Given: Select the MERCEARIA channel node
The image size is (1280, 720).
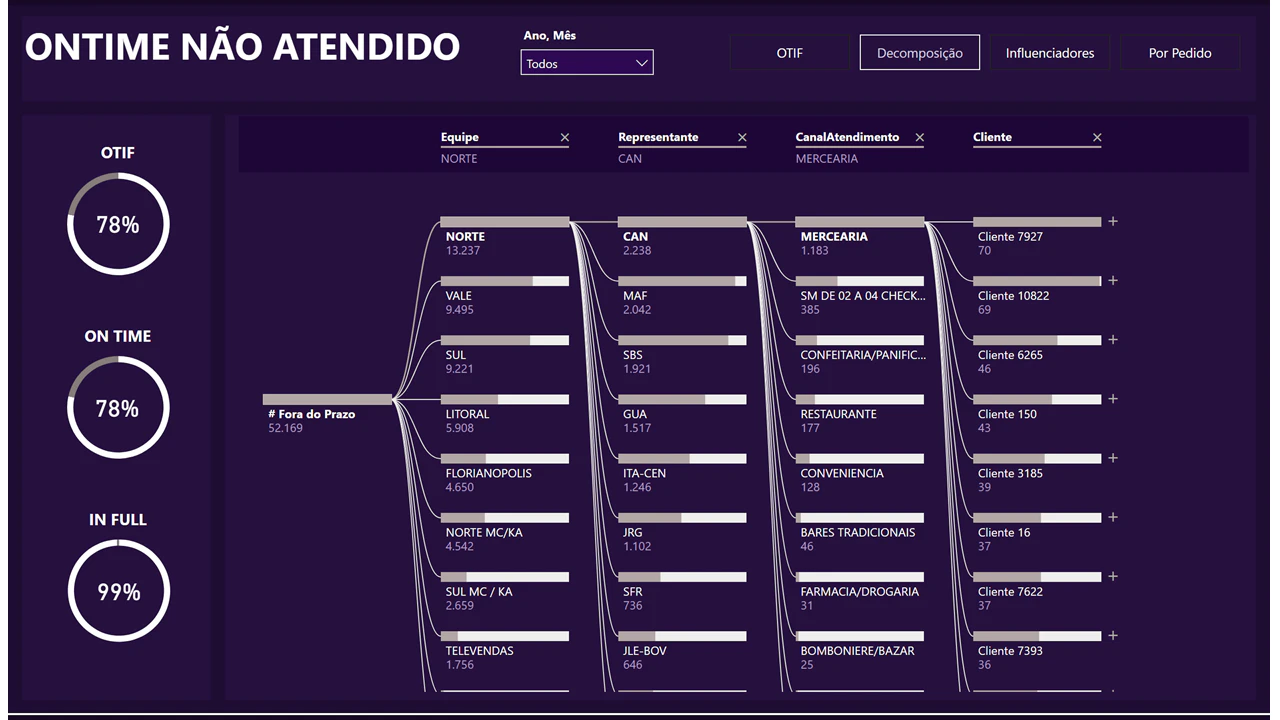Looking at the screenshot, I should point(860,236).
